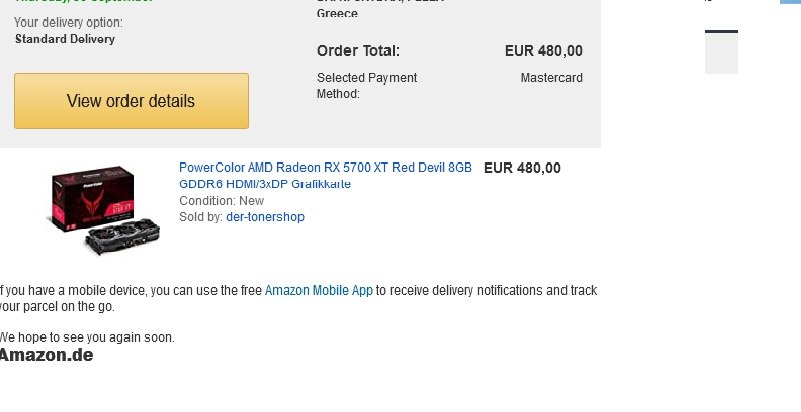
Task: Select the Order Total label
Action: point(358,51)
